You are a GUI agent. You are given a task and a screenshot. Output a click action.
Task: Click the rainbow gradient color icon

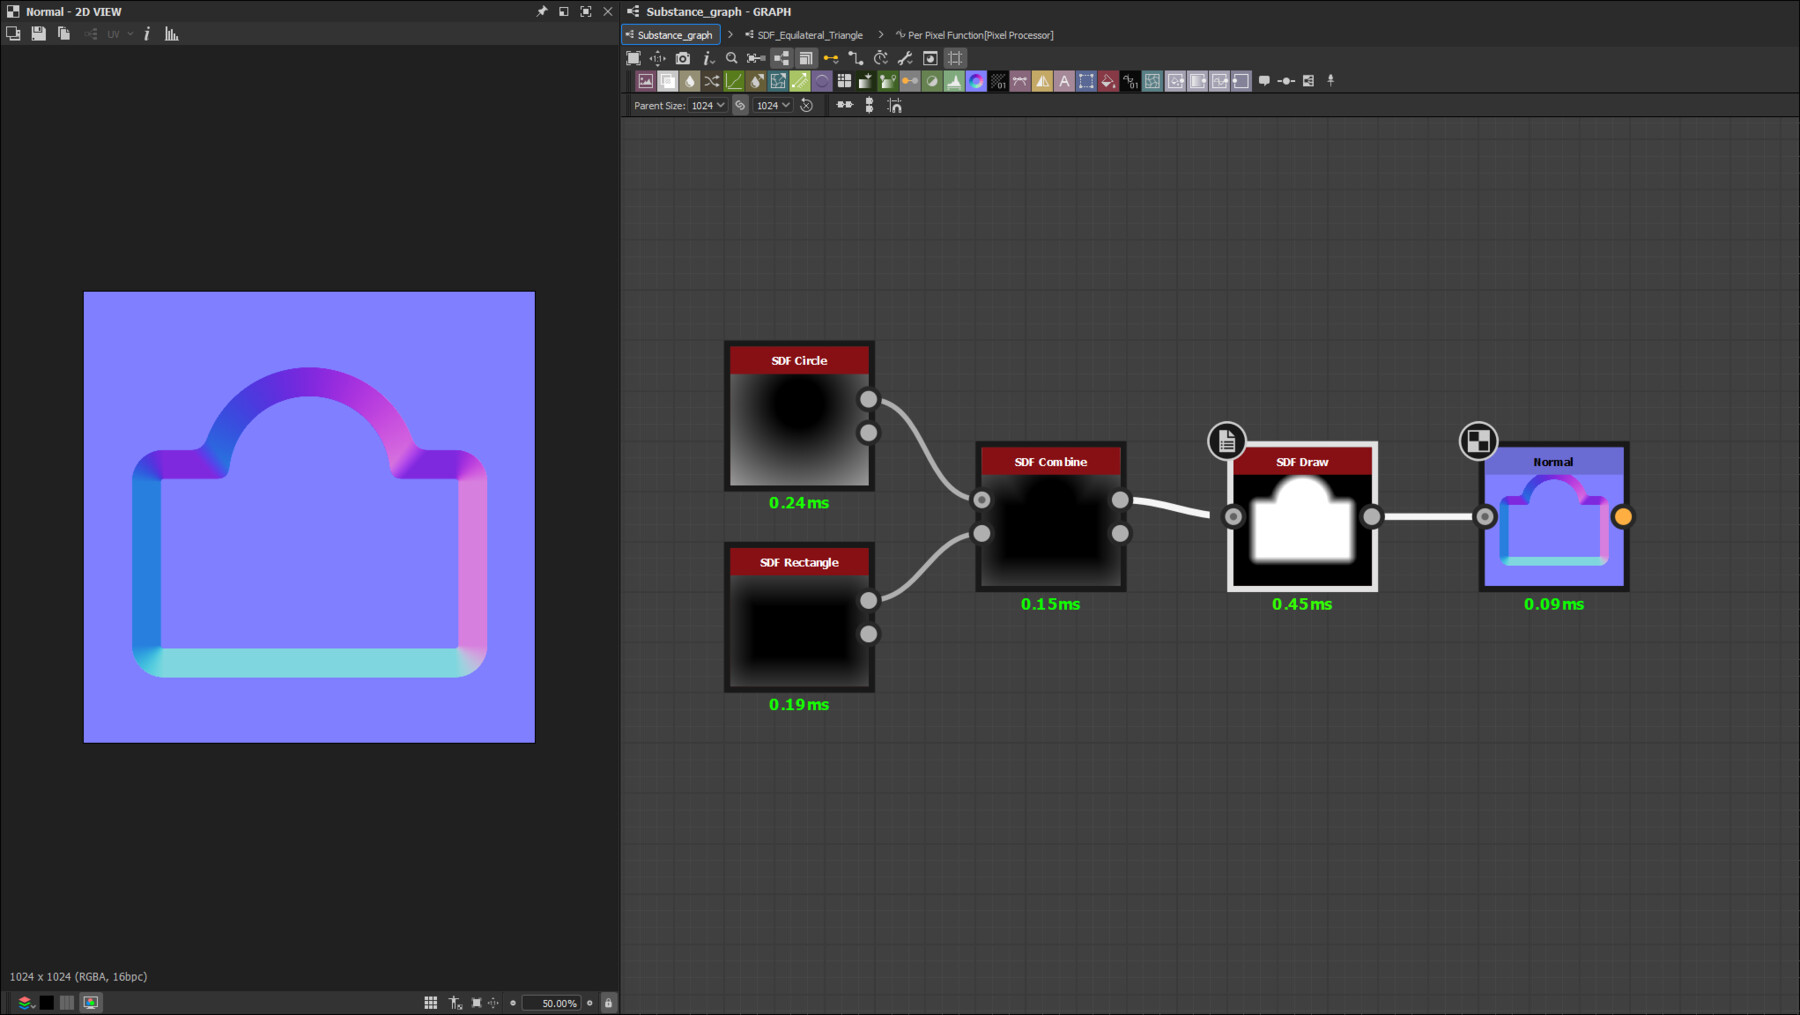(976, 81)
